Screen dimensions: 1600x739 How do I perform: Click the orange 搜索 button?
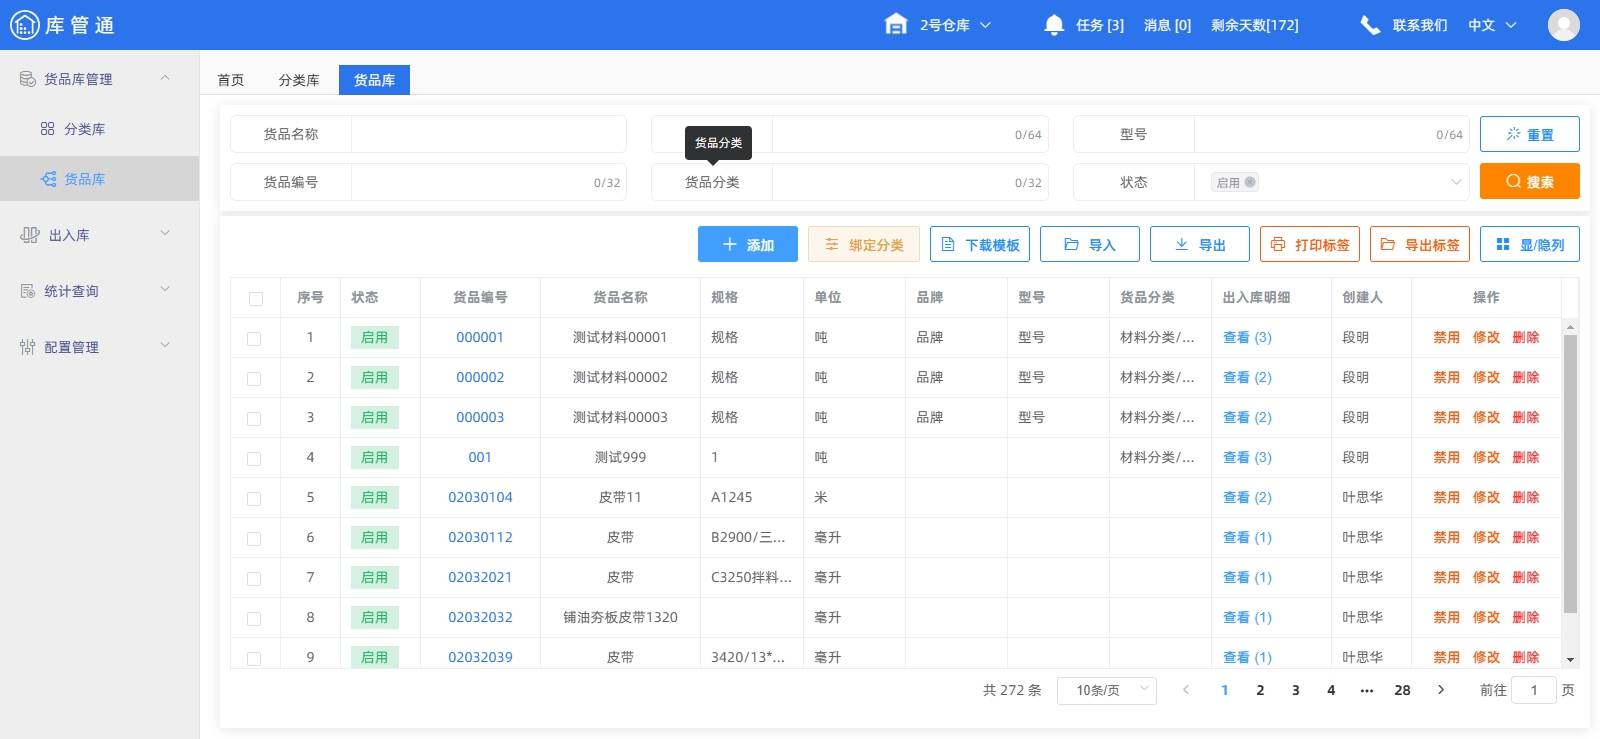[x=1529, y=182]
